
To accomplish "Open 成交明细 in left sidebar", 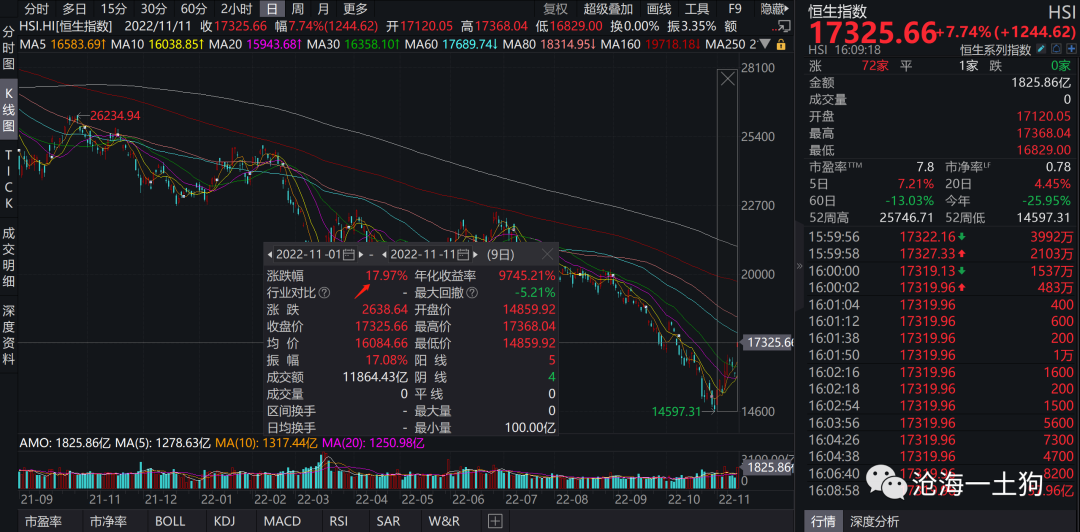I will 9,253.
